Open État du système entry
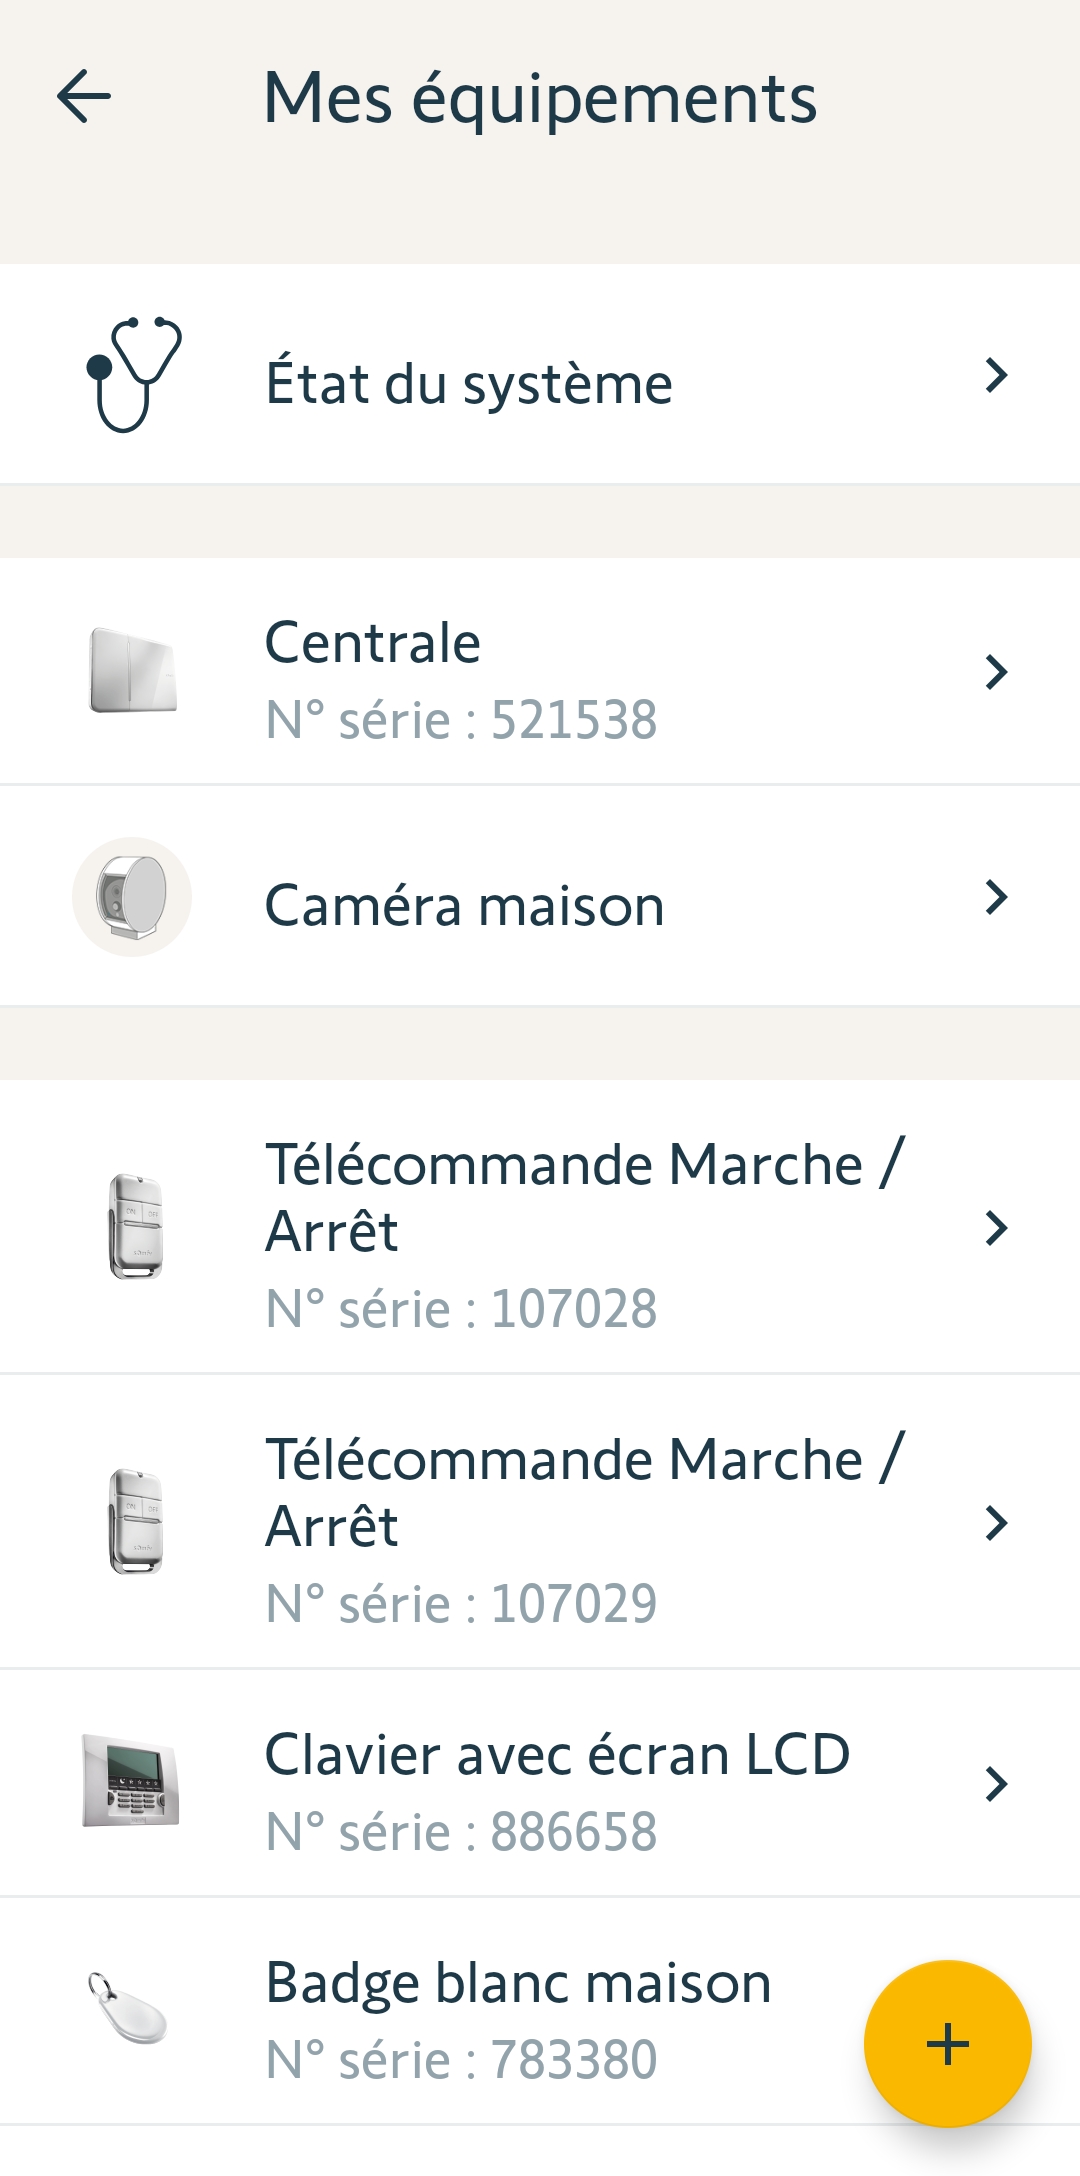The width and height of the screenshot is (1080, 2176). pos(469,384)
